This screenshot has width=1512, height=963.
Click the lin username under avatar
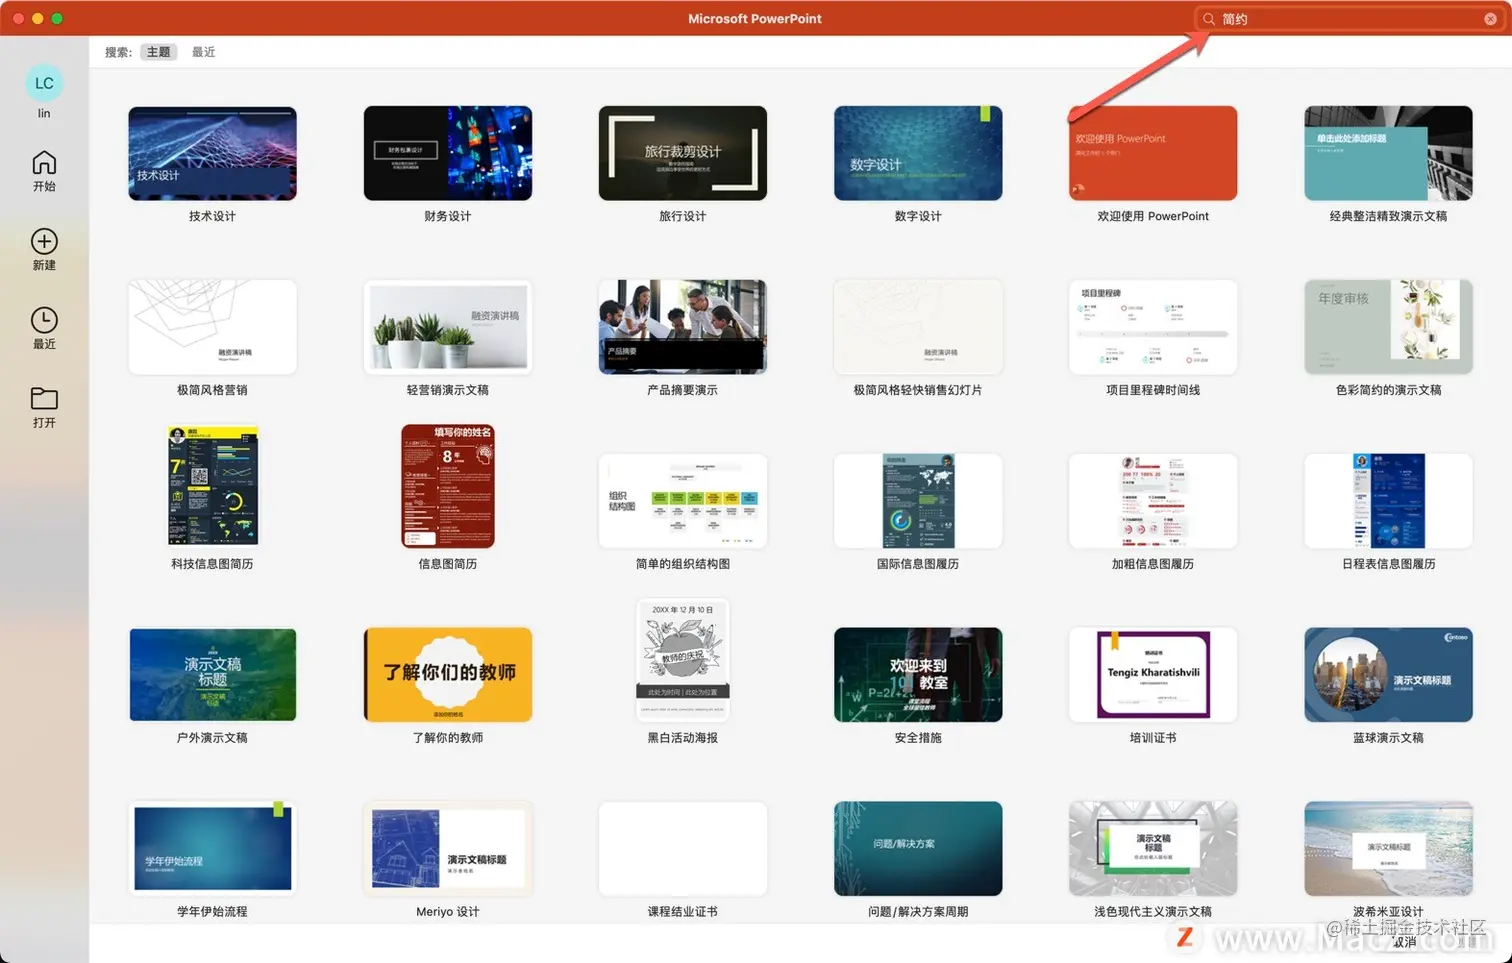(x=44, y=113)
